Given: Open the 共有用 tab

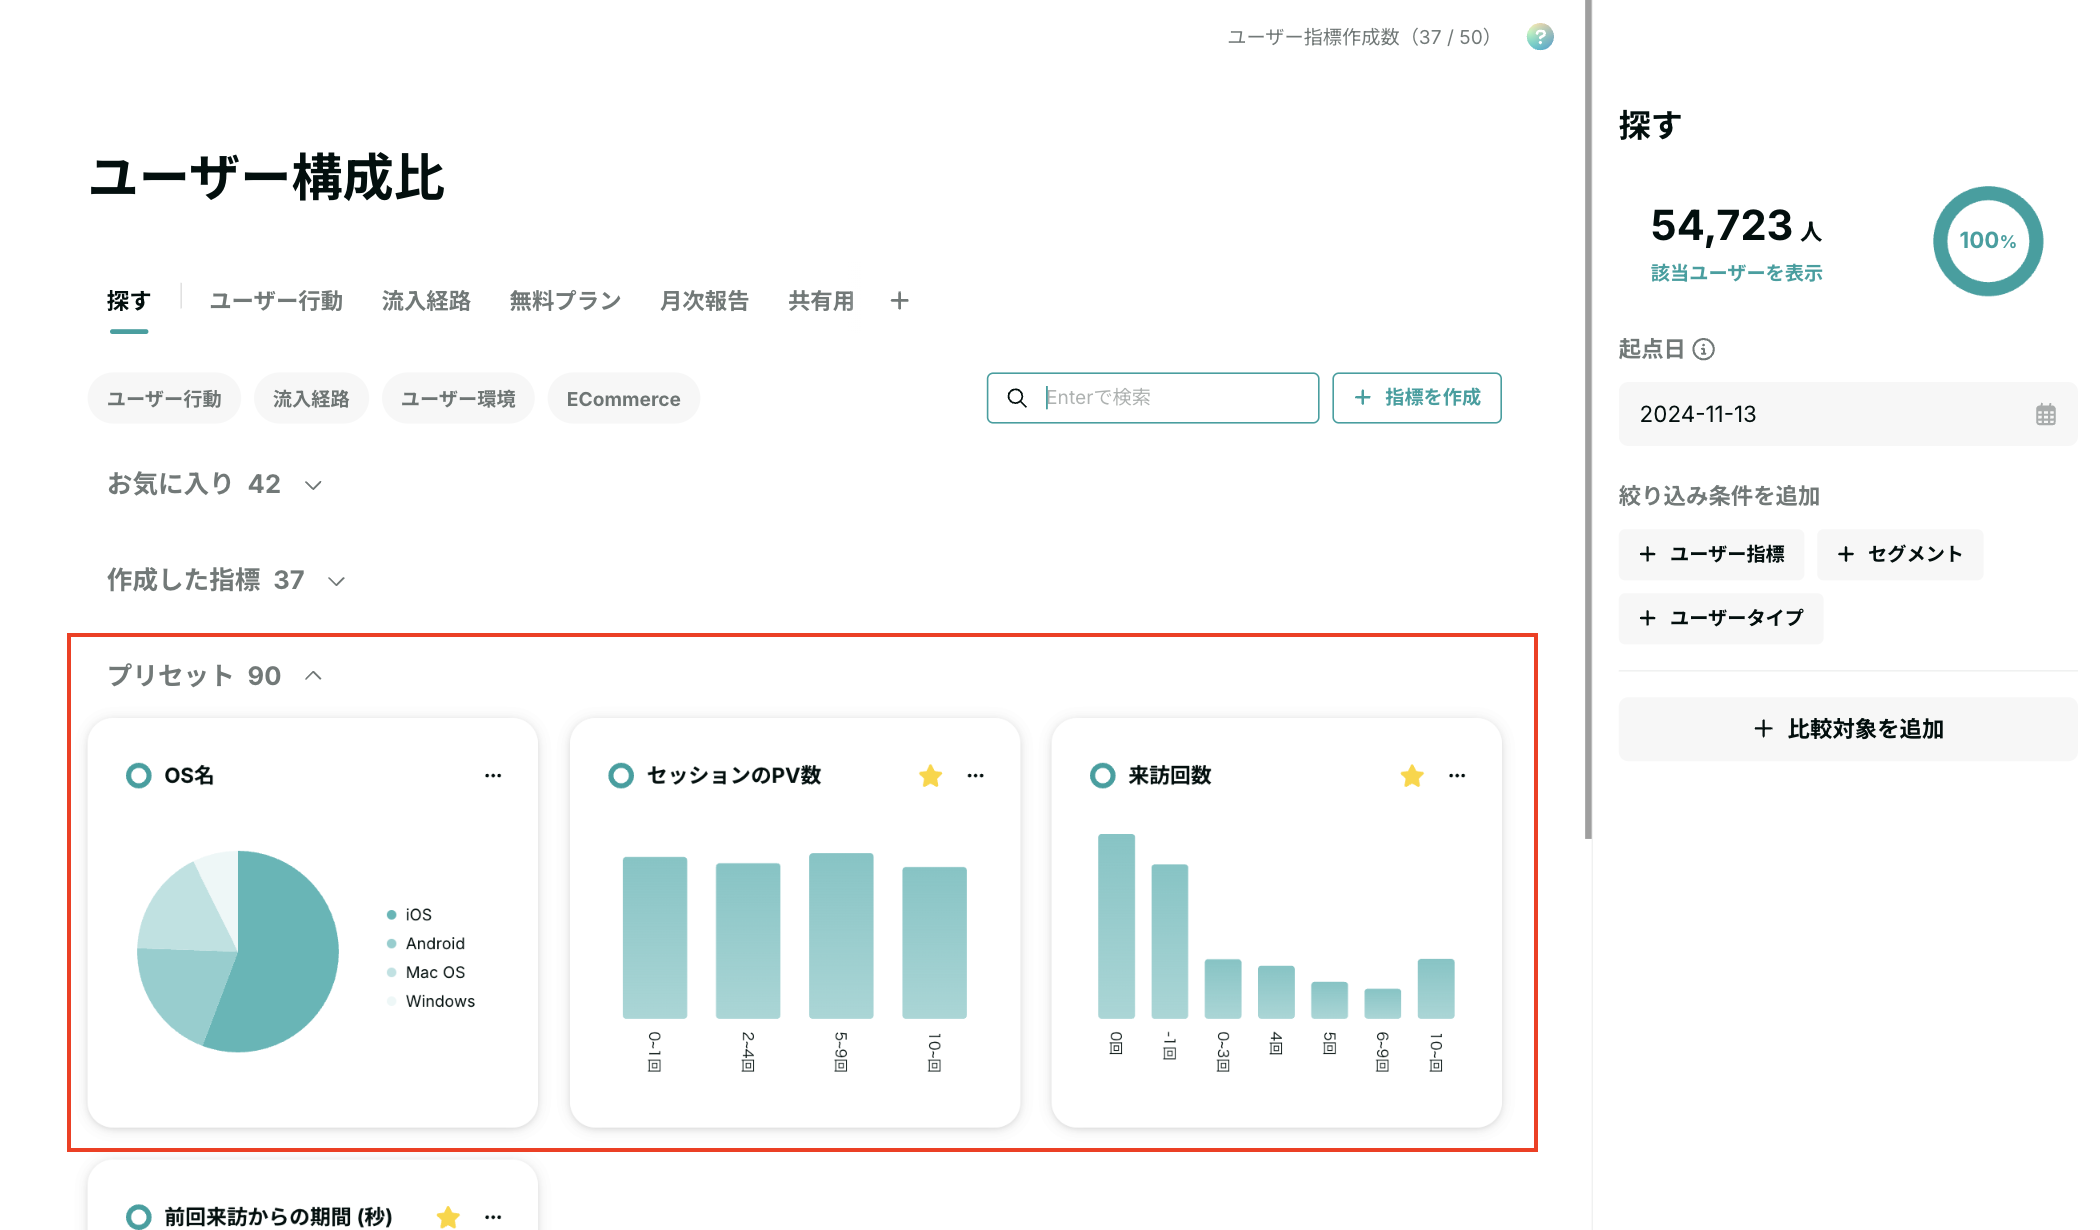Looking at the screenshot, I should (821, 301).
